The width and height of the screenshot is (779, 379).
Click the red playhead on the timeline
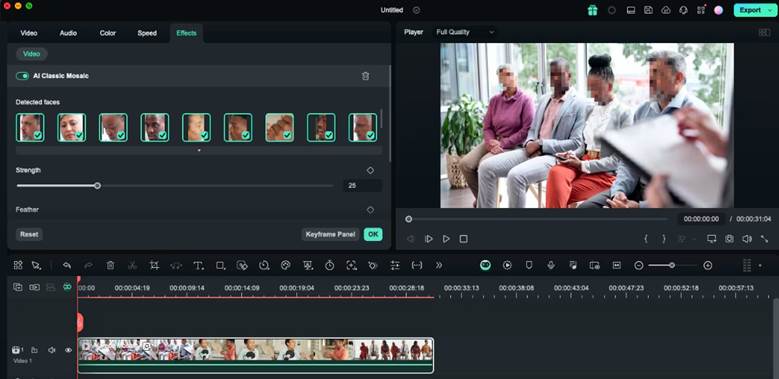point(79,322)
